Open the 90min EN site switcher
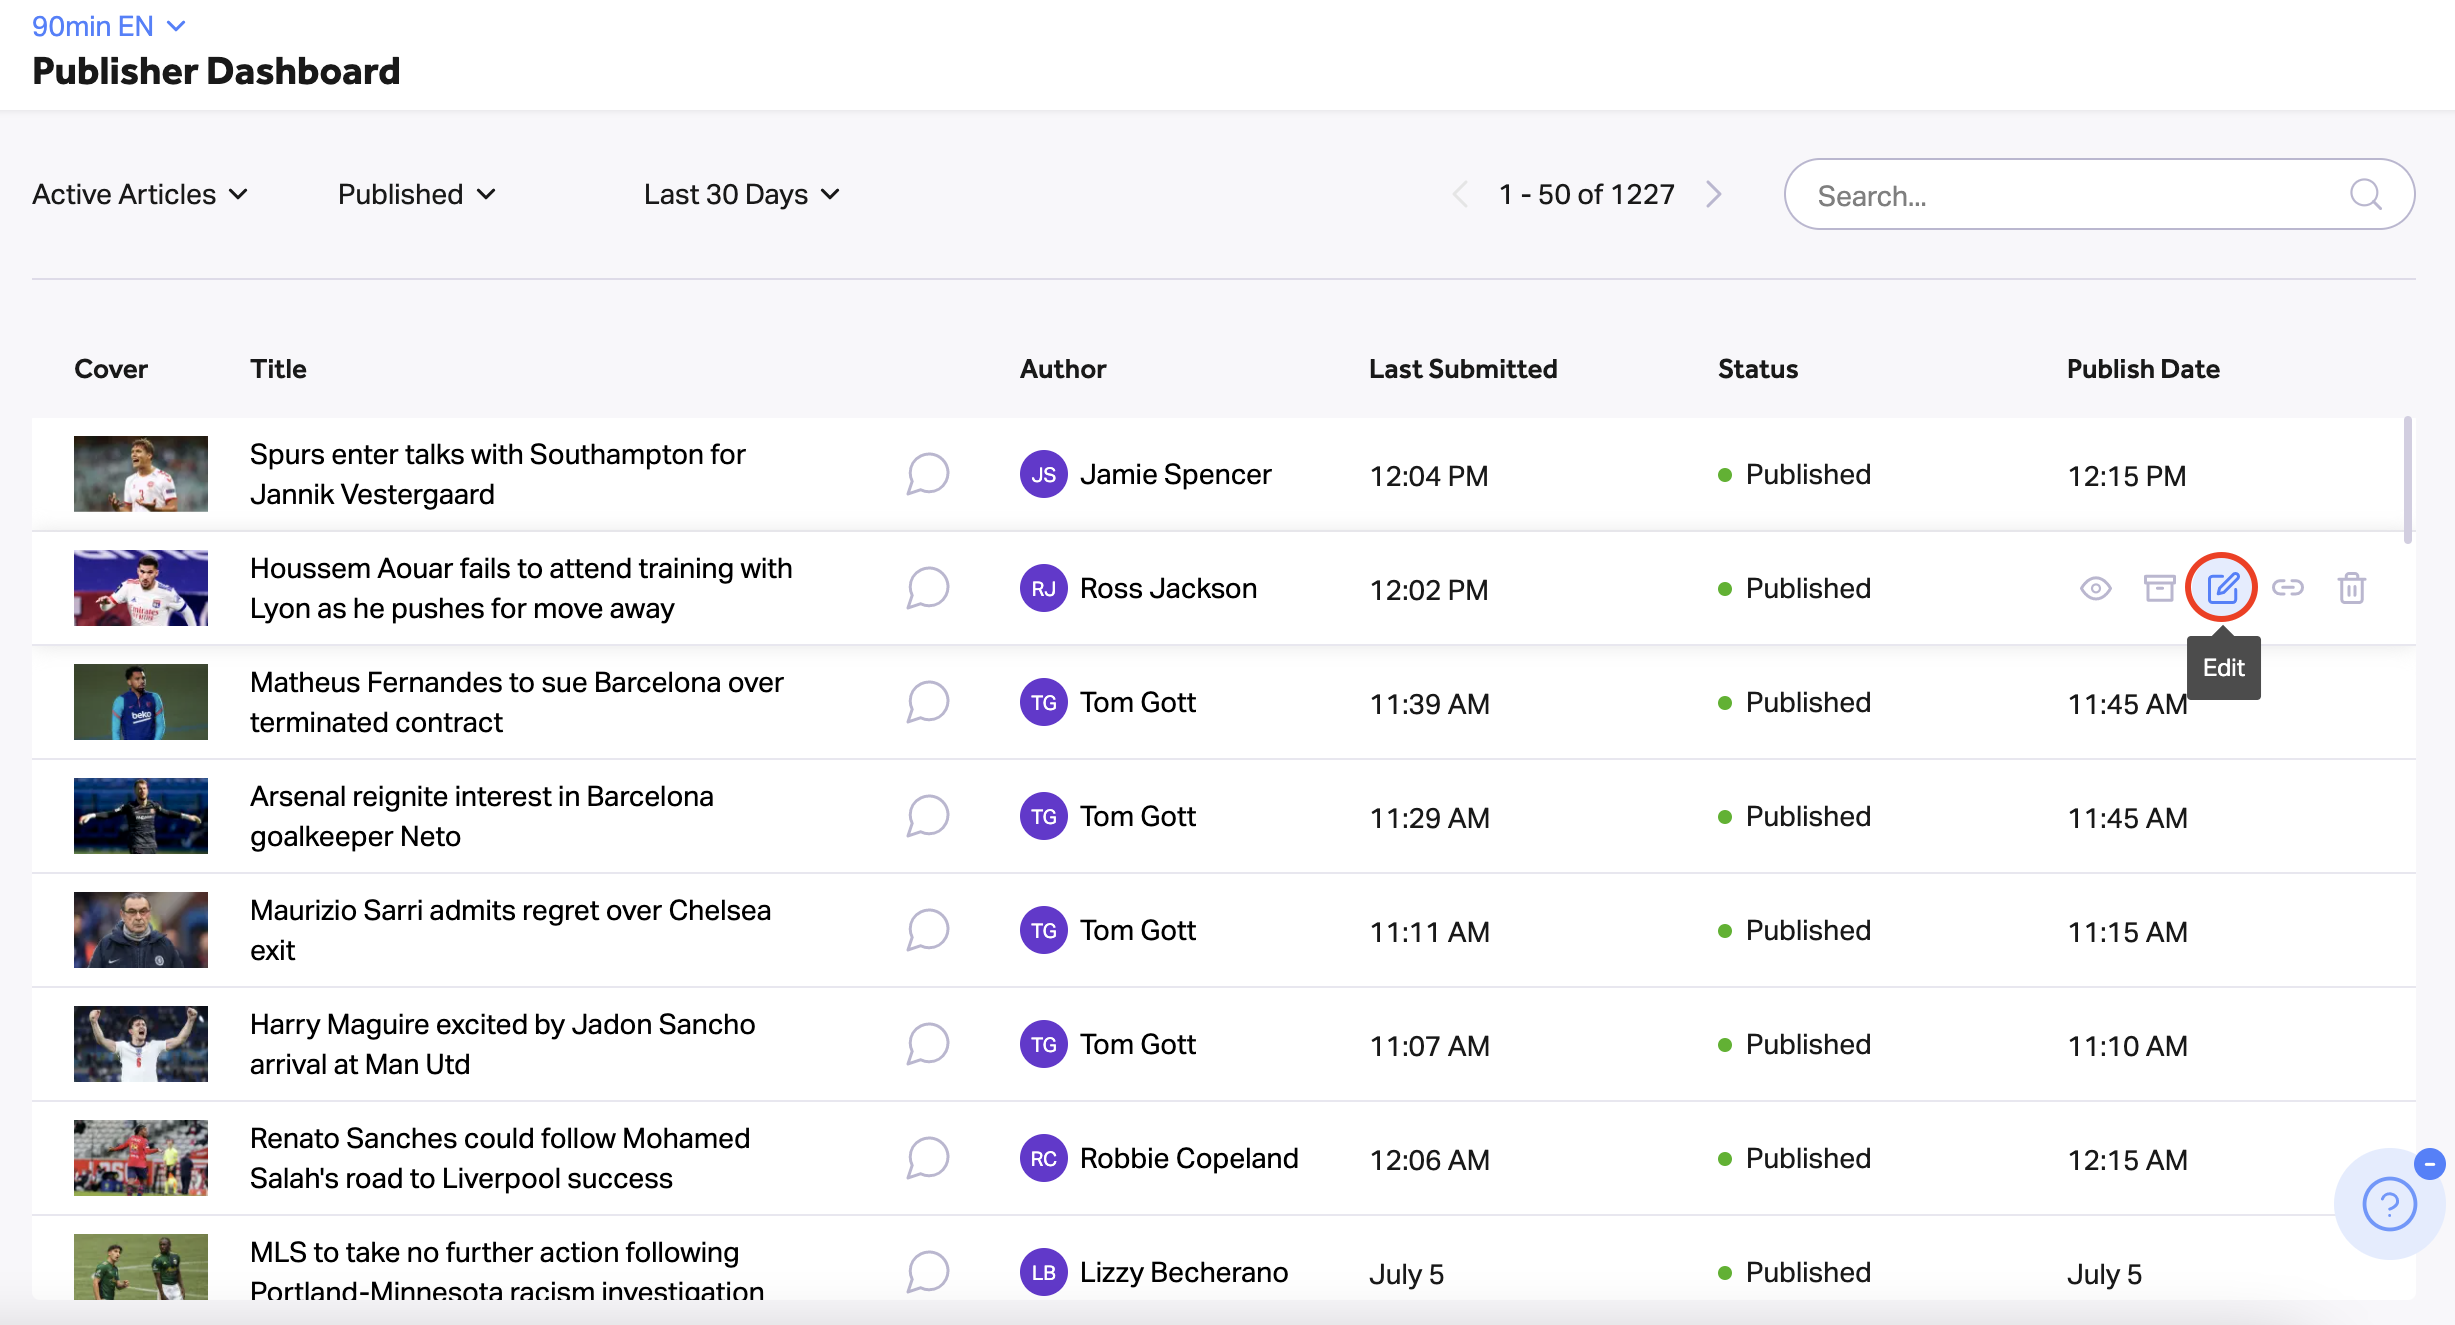2455x1325 pixels. (109, 26)
